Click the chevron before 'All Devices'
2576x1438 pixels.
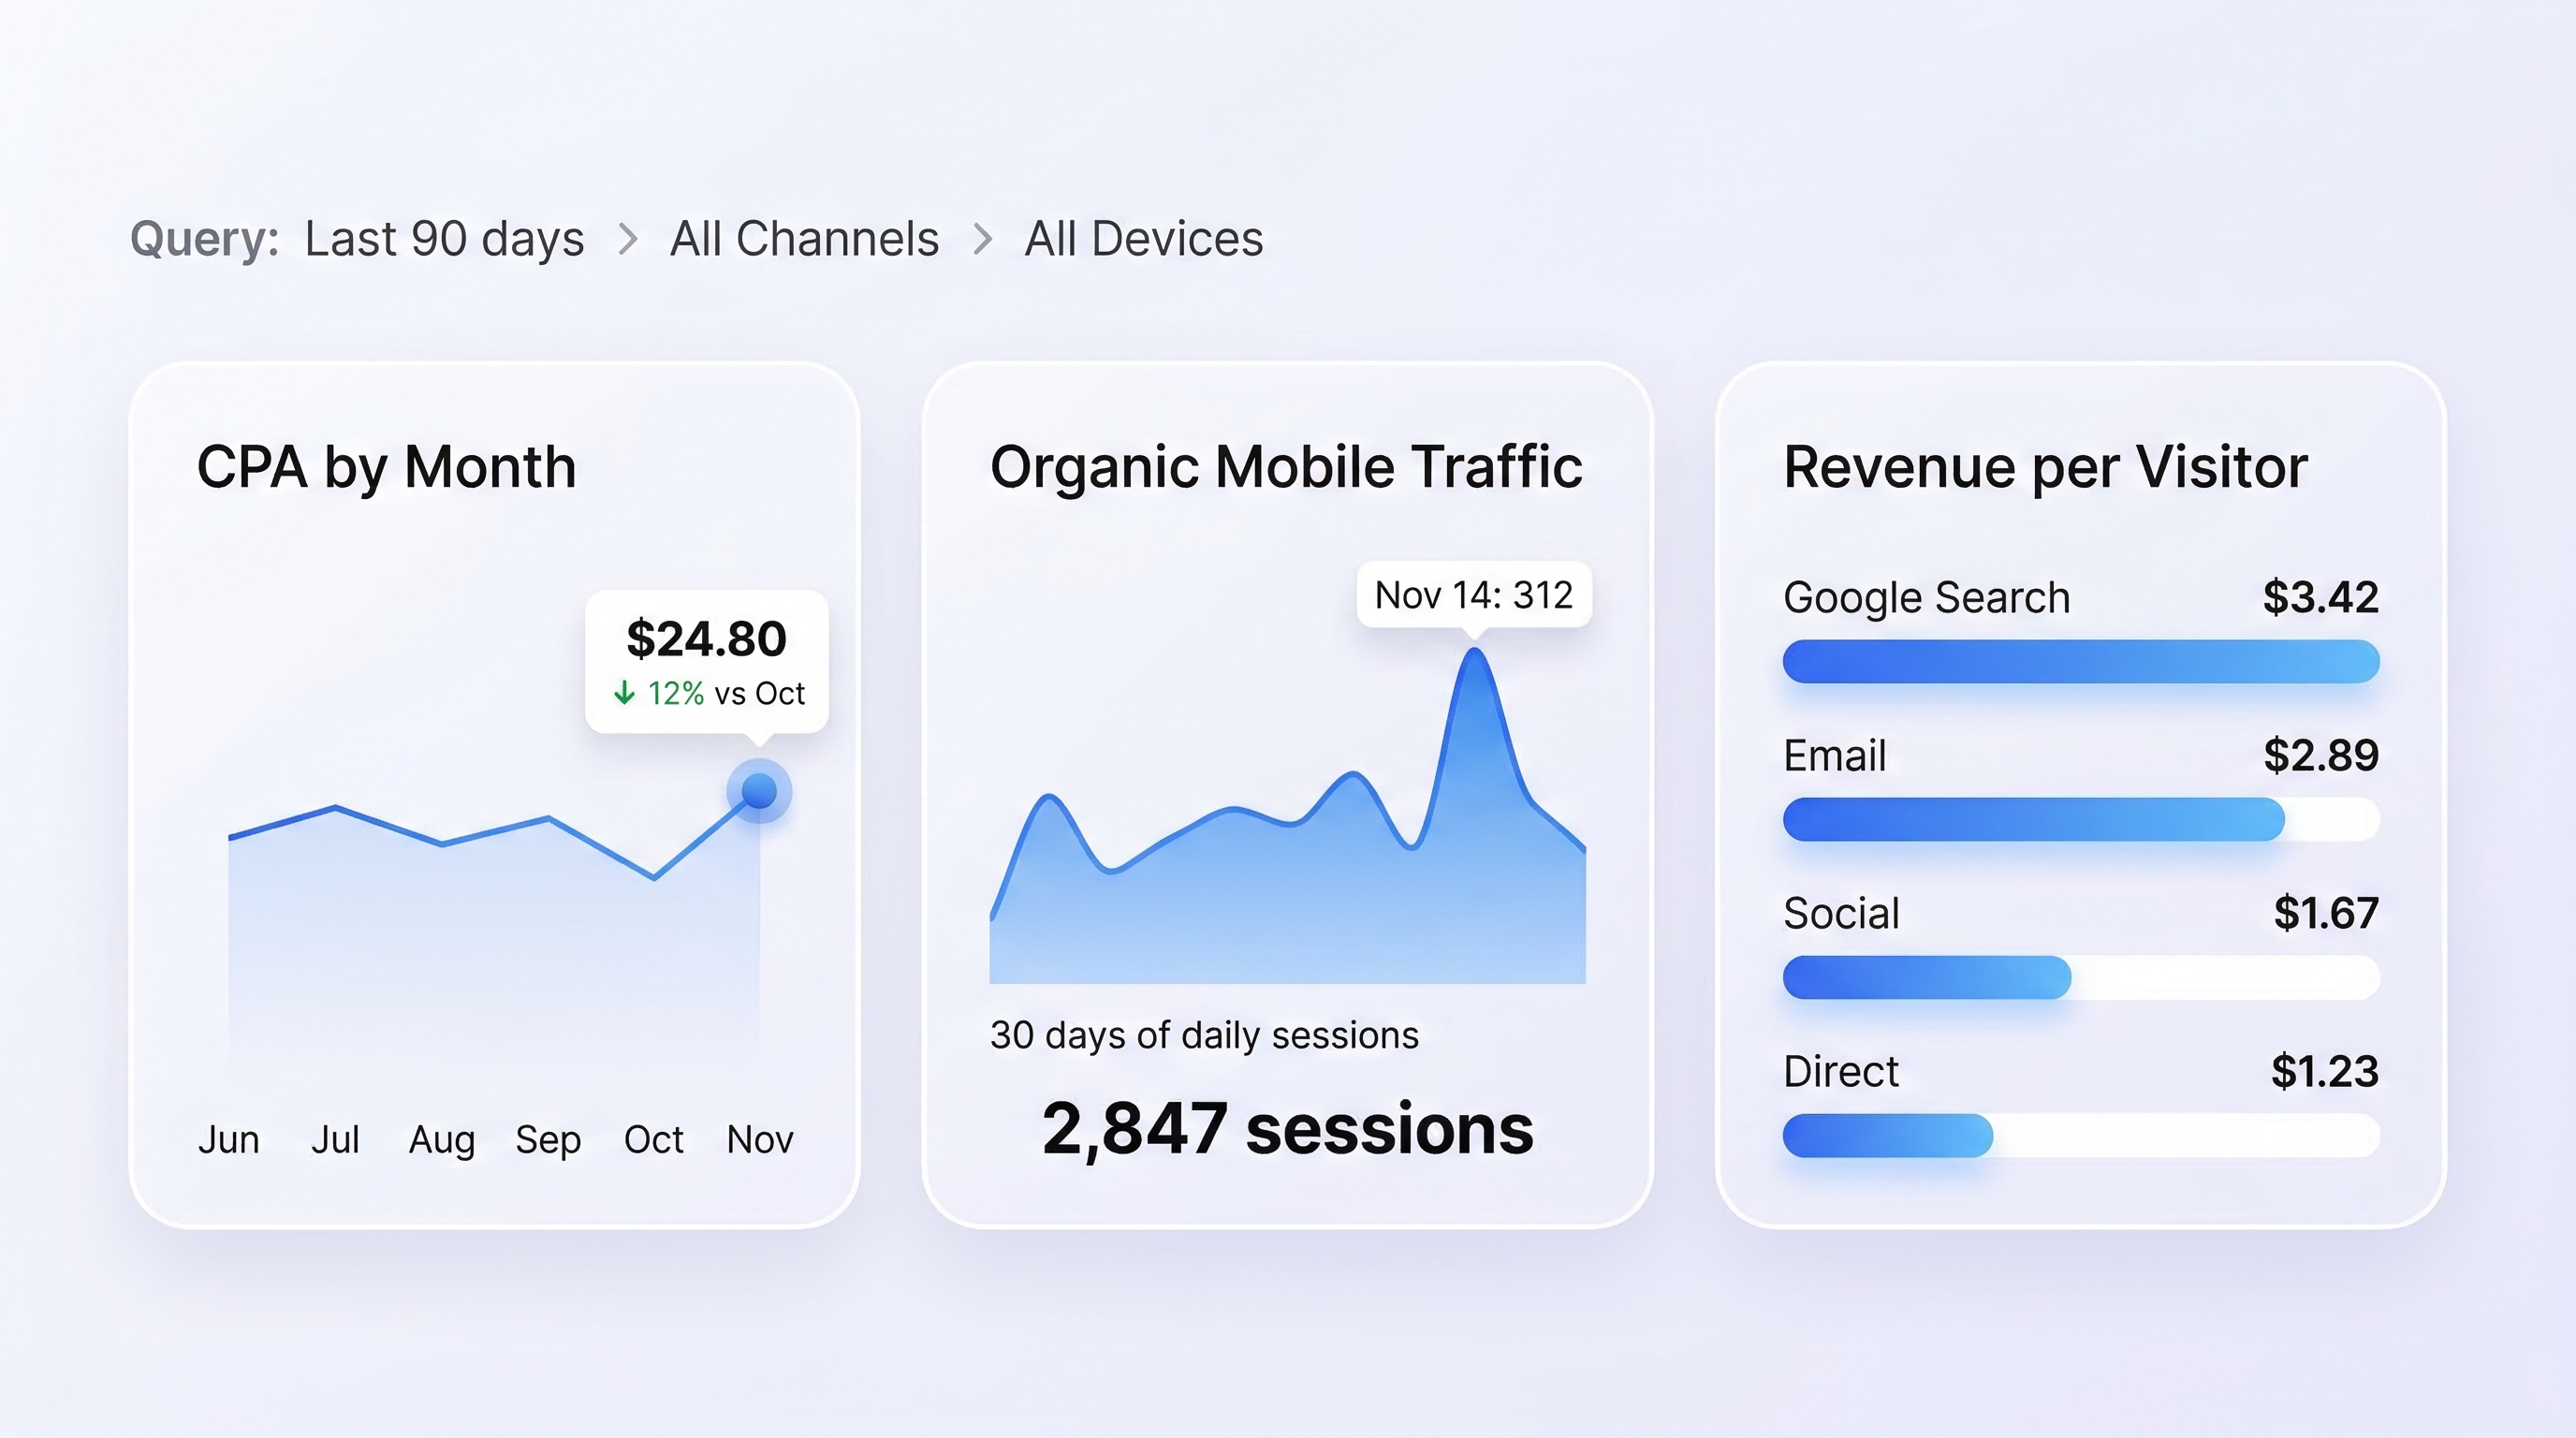click(x=982, y=239)
